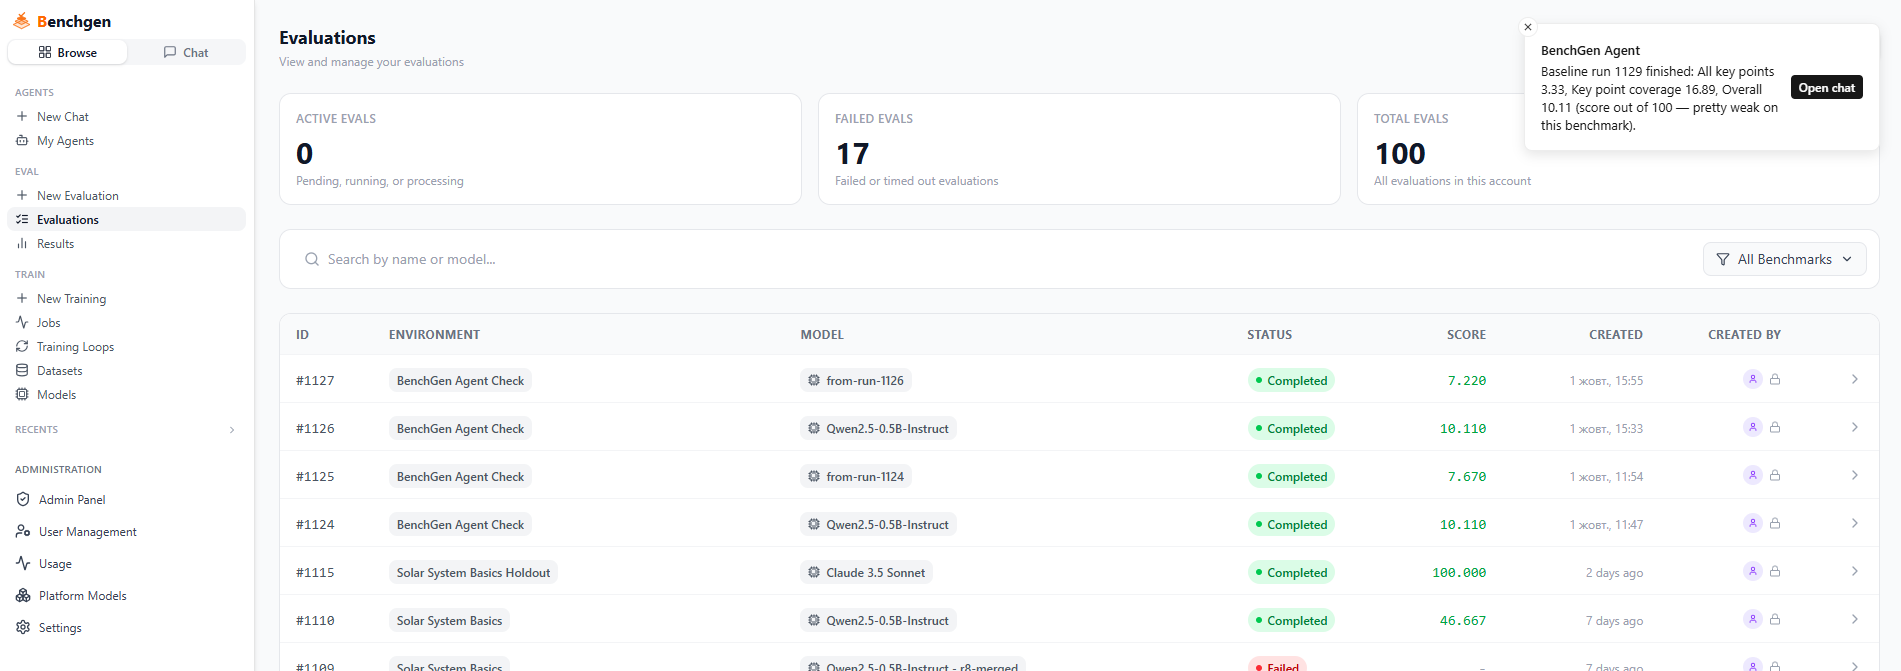Image resolution: width=1901 pixels, height=671 pixels.
Task: Expand evaluation row #1110 with its chevron
Action: pos(1855,620)
